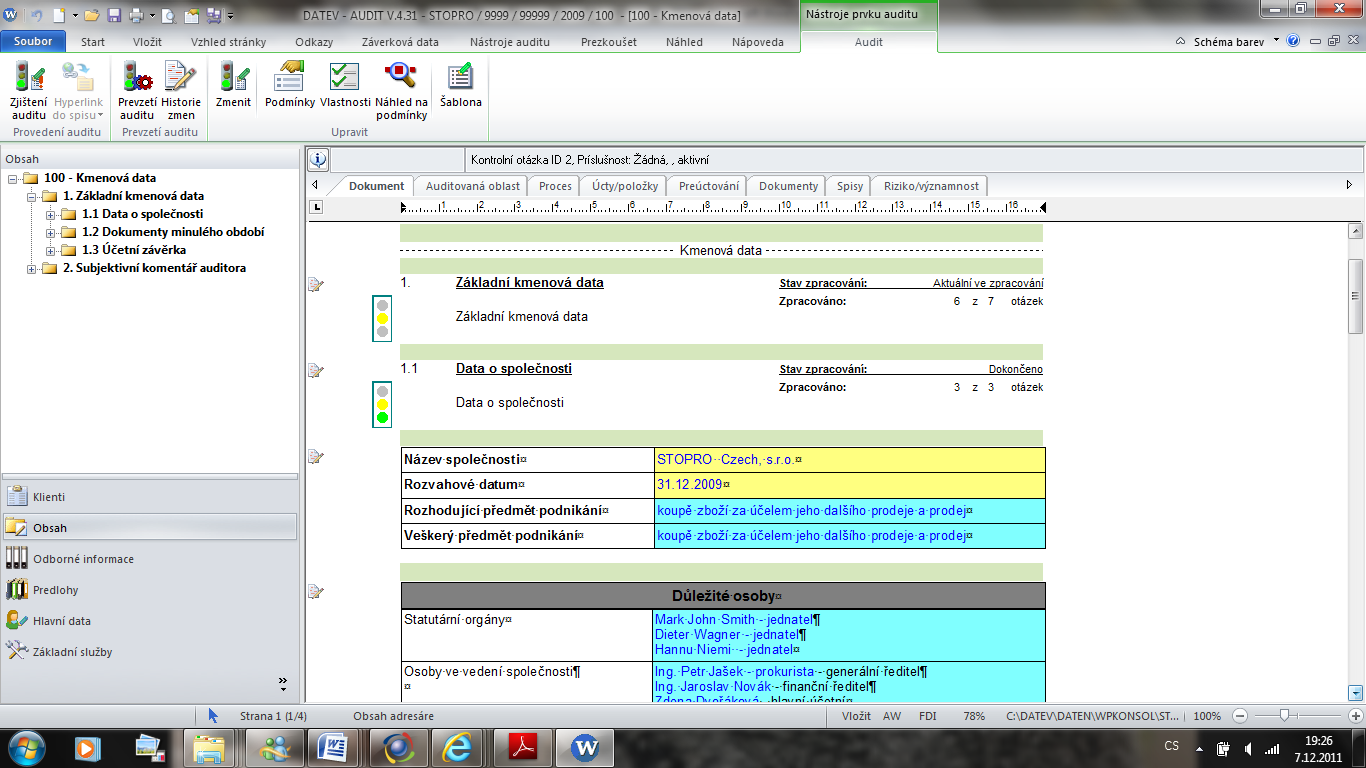The height and width of the screenshot is (768, 1366).
Task: Click the help question mark icon
Action: (1293, 41)
